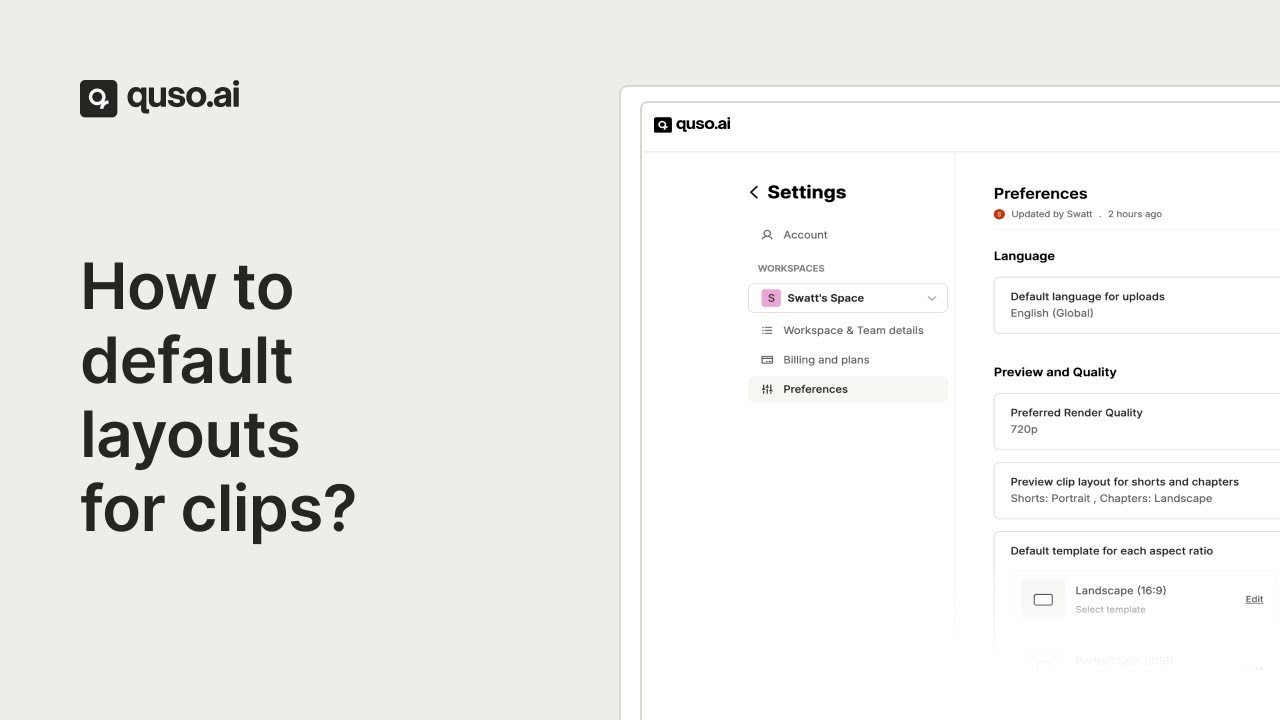The image size is (1280, 720).
Task: Click the Preview and Quality heading
Action: pyautogui.click(x=1055, y=372)
